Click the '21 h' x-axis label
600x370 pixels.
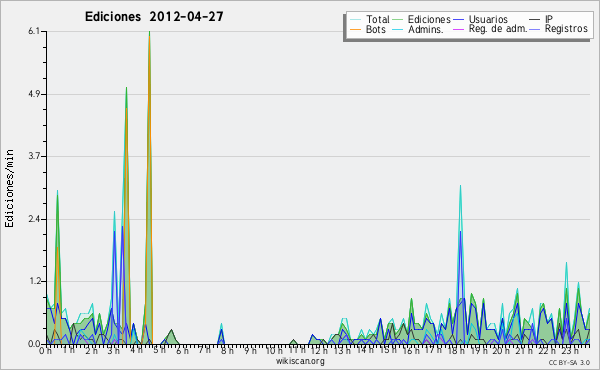(x=523, y=351)
